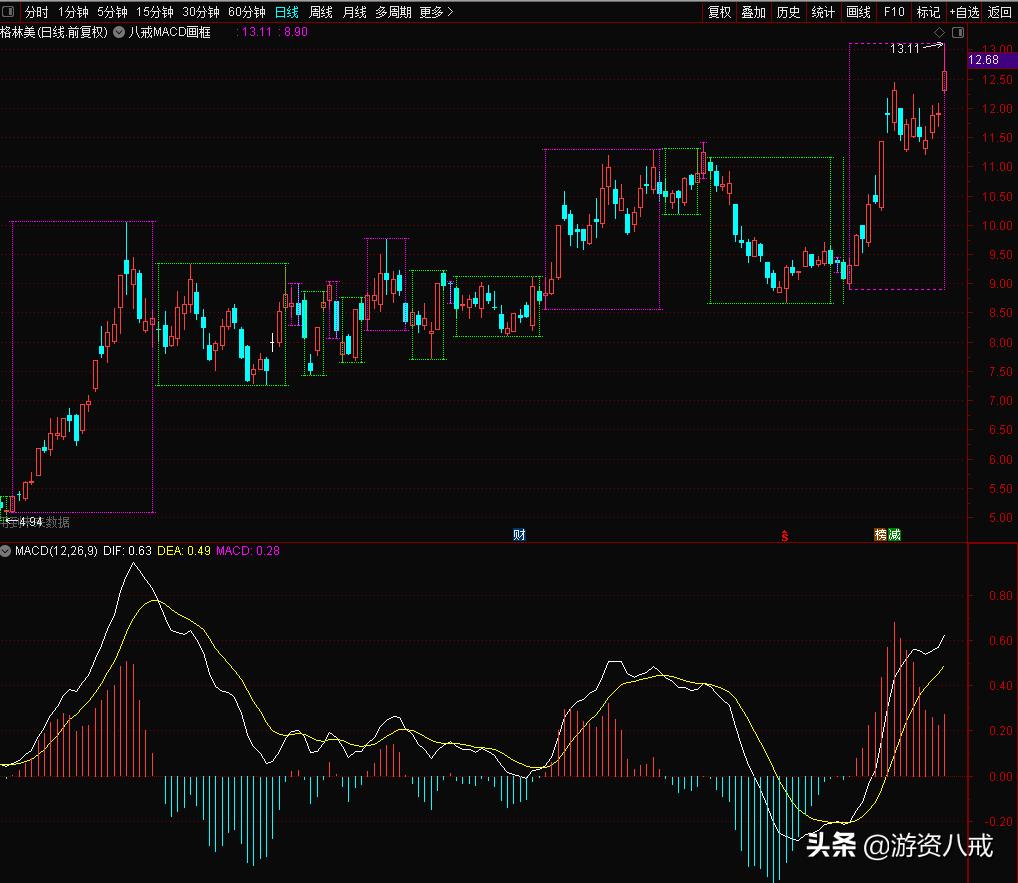
Task: Add stock via +自选 button
Action: point(965,13)
